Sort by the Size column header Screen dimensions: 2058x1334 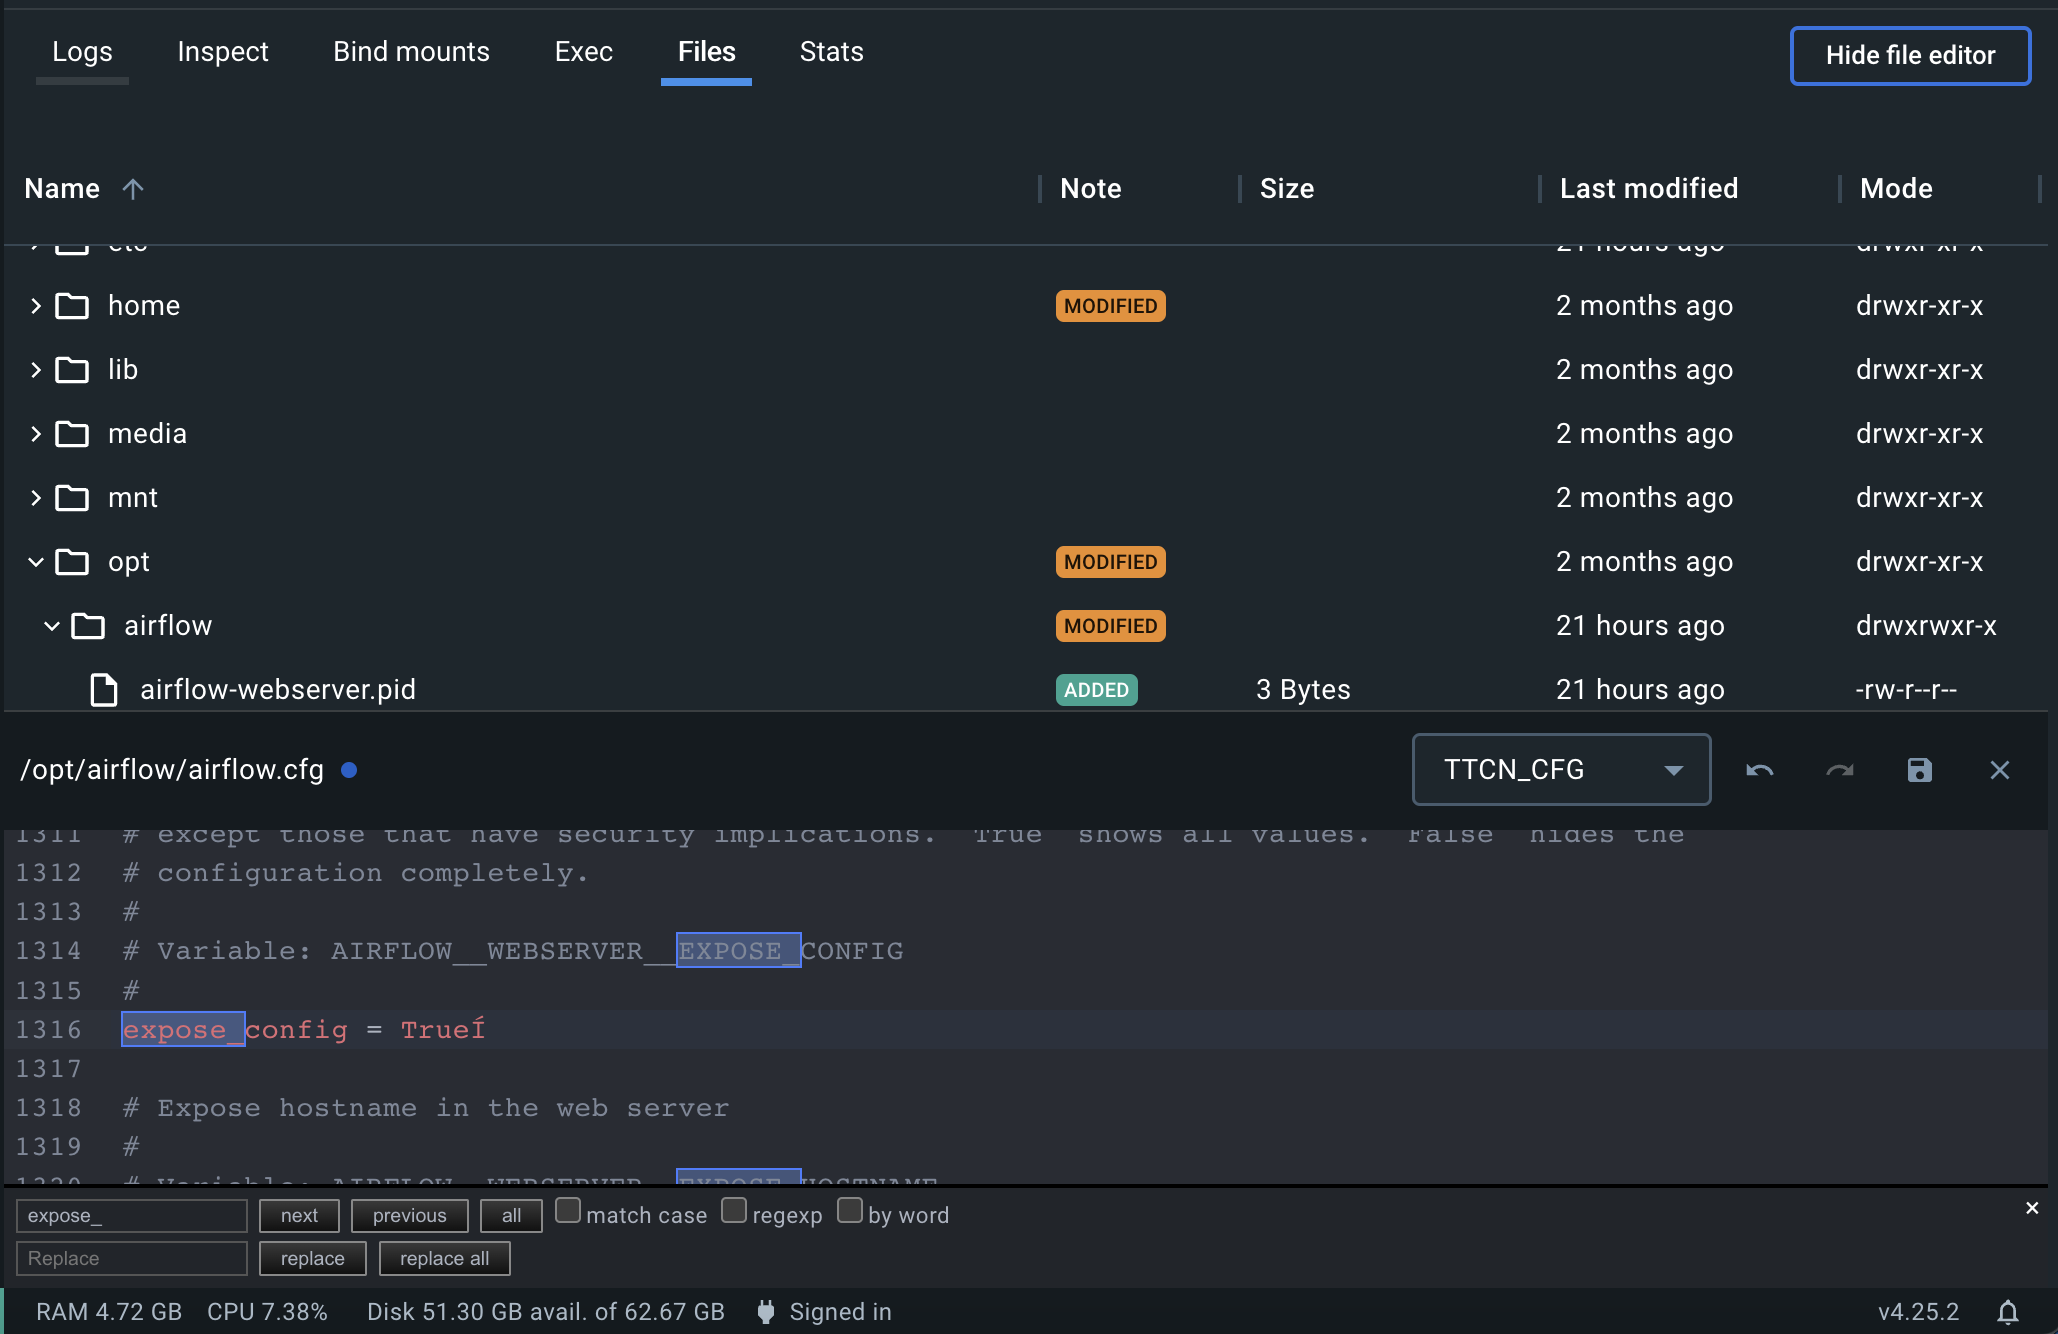pos(1286,188)
